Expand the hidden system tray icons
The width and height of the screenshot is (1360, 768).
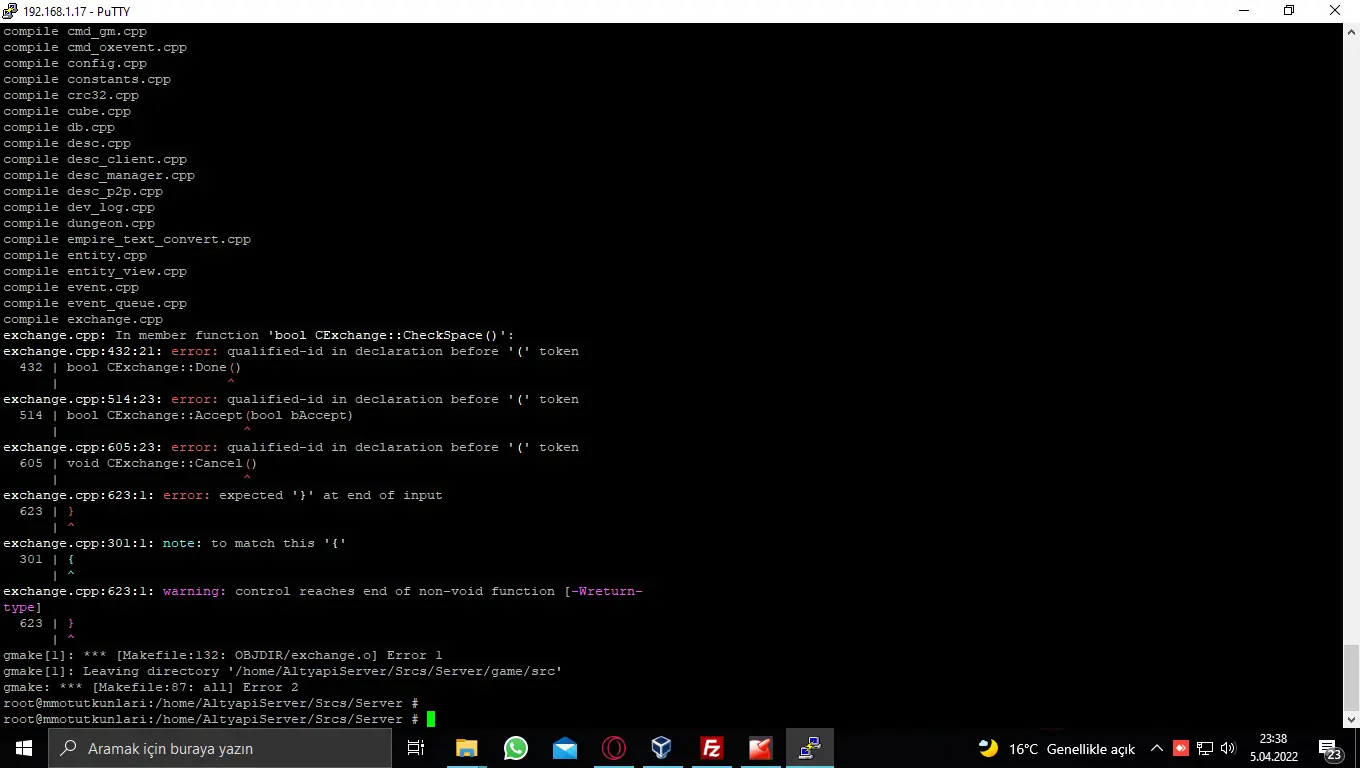click(1156, 747)
